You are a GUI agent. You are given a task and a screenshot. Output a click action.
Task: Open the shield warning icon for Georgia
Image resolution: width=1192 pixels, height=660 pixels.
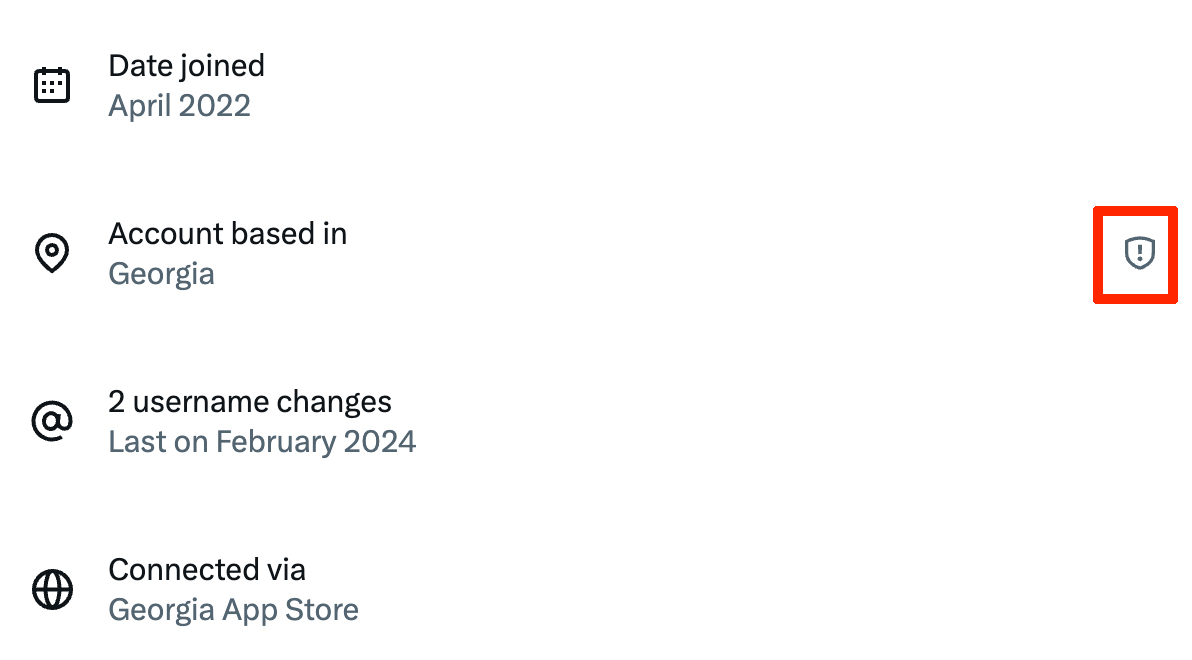(1139, 253)
